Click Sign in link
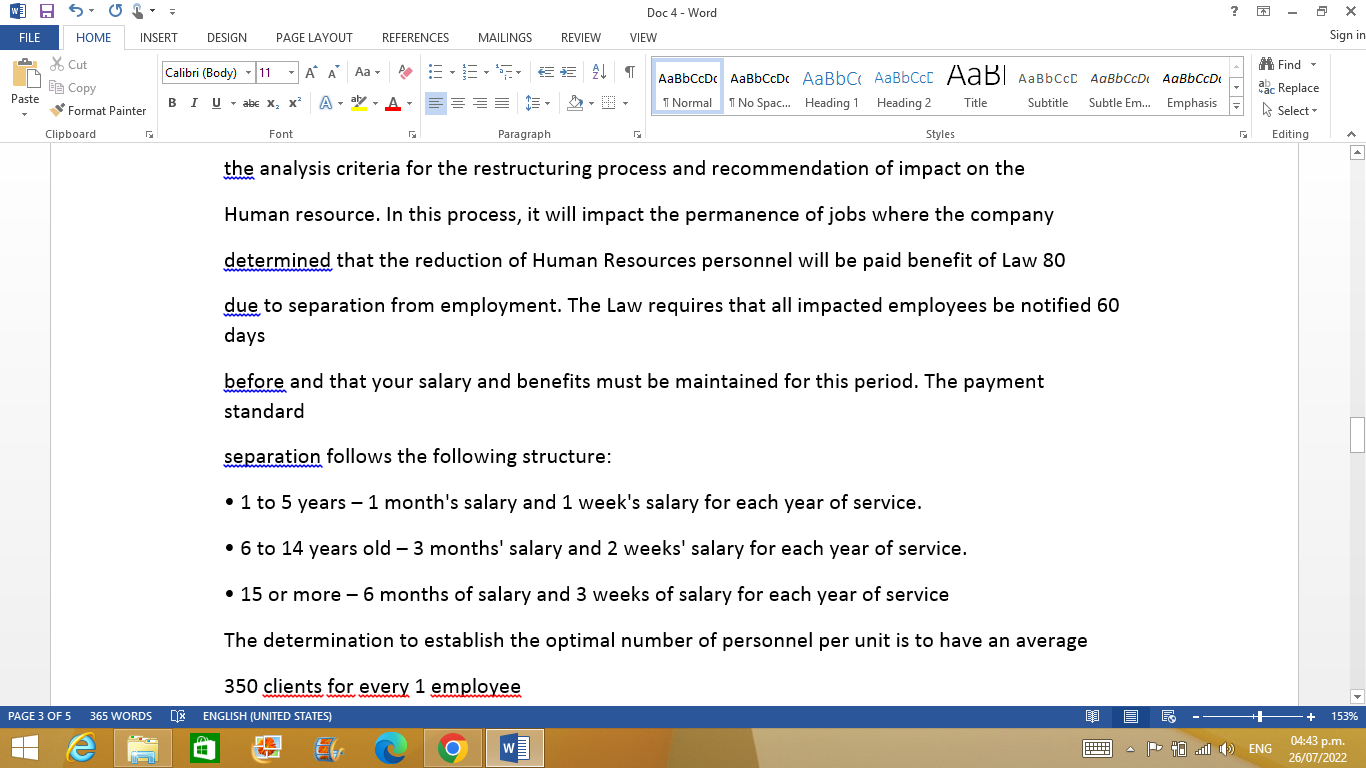This screenshot has width=1366, height=768. pyautogui.click(x=1347, y=35)
